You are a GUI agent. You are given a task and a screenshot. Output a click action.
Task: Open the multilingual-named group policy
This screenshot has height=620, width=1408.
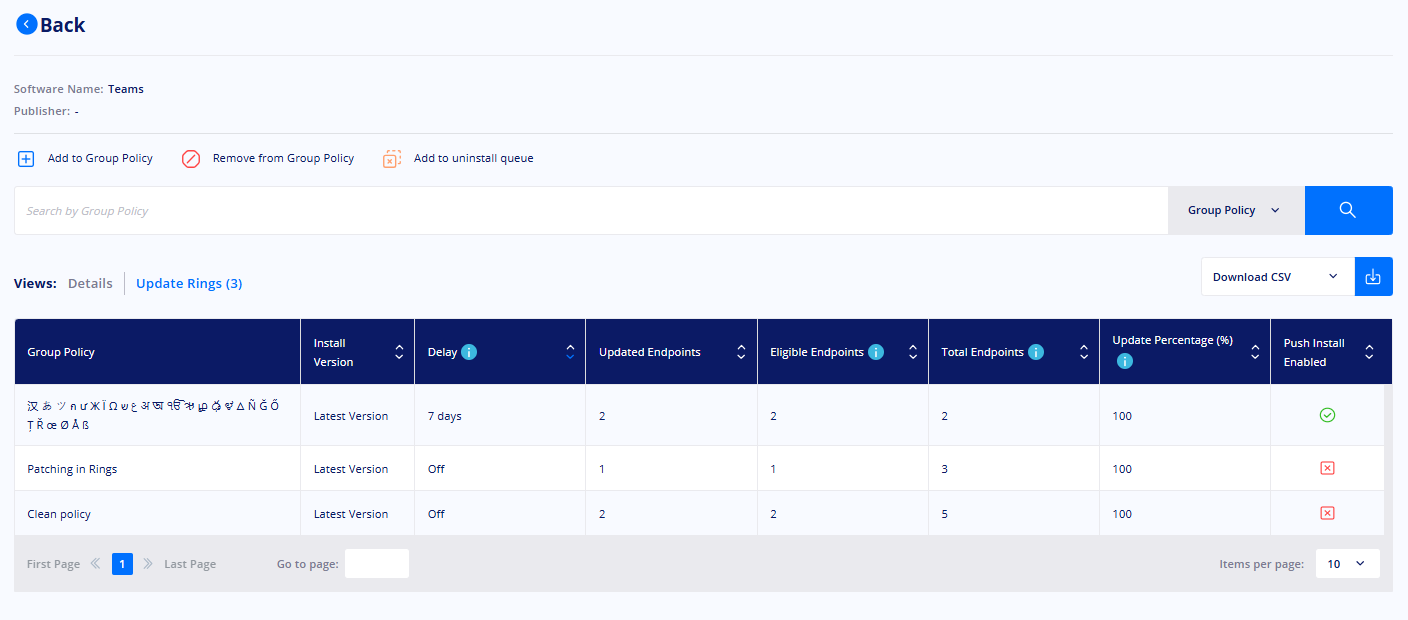click(153, 415)
